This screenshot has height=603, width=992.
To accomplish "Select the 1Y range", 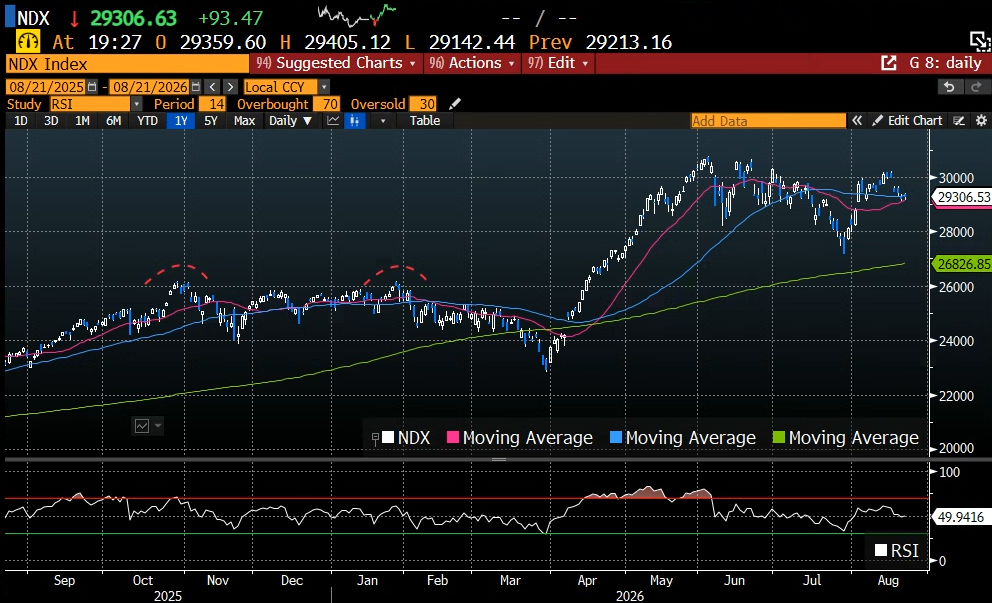I will pyautogui.click(x=181, y=121).
